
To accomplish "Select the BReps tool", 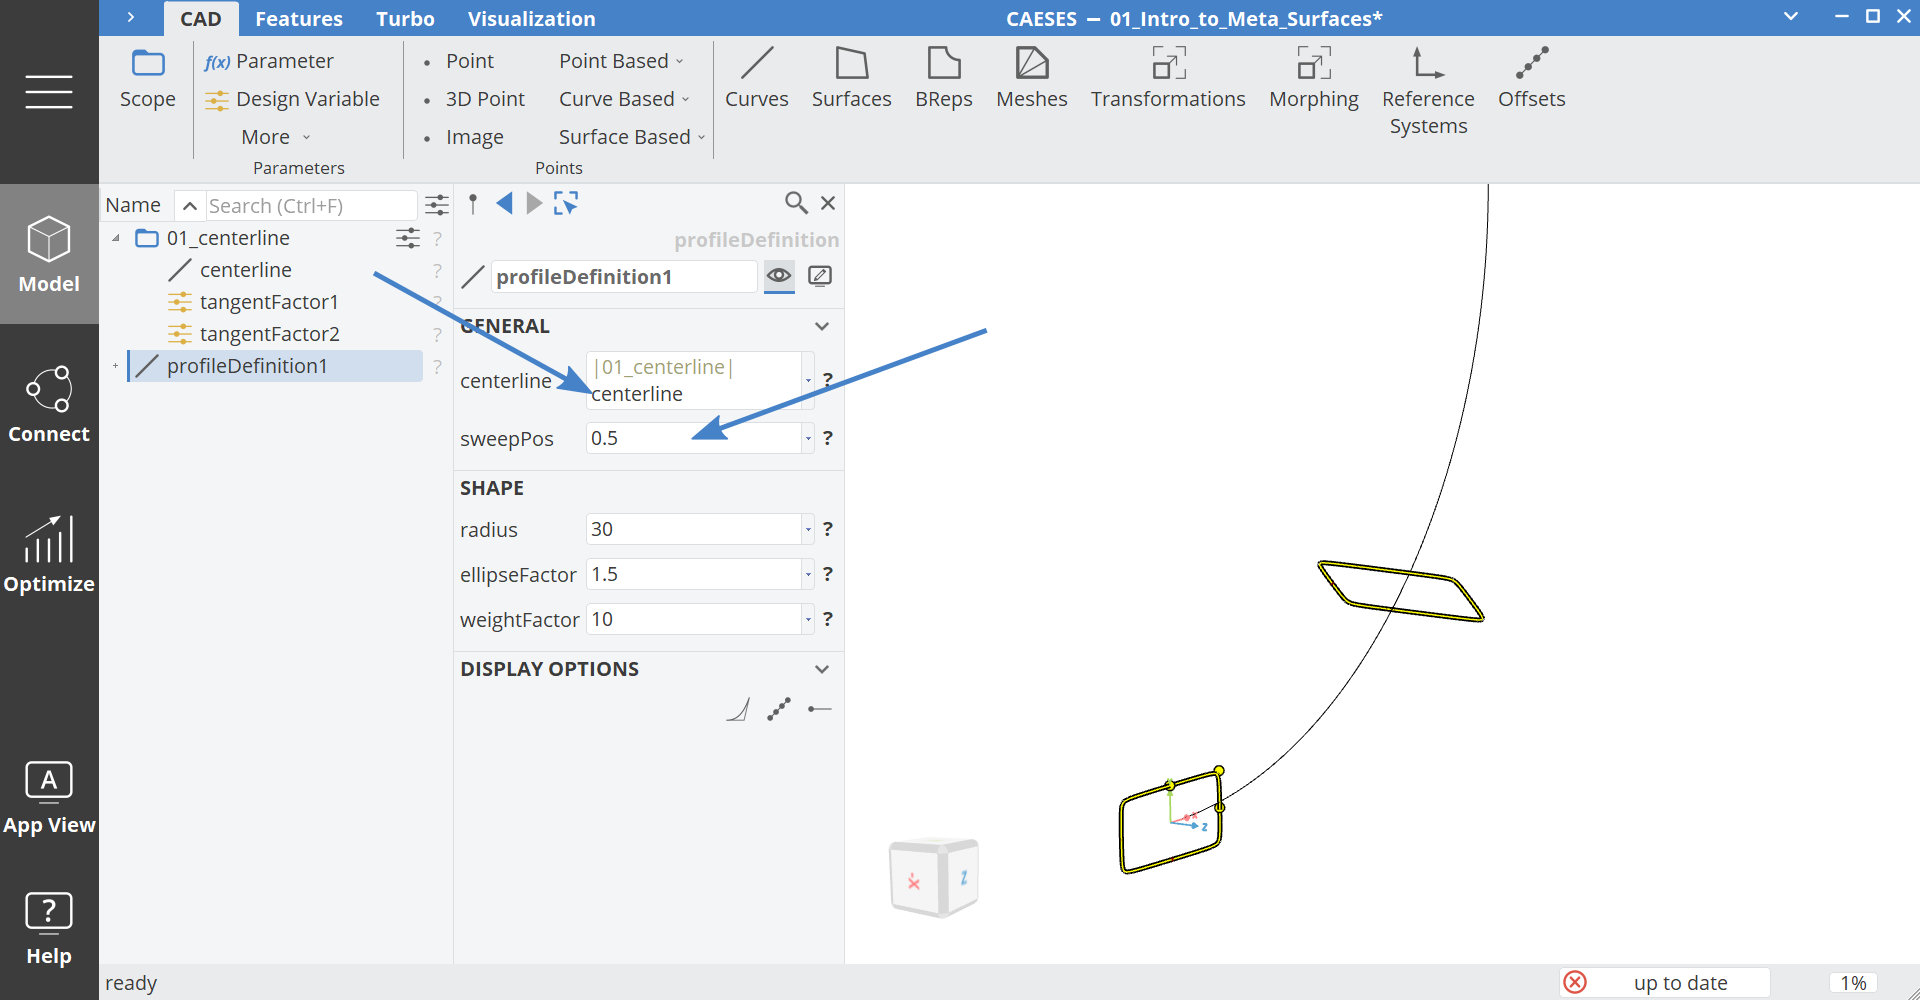I will click(943, 78).
